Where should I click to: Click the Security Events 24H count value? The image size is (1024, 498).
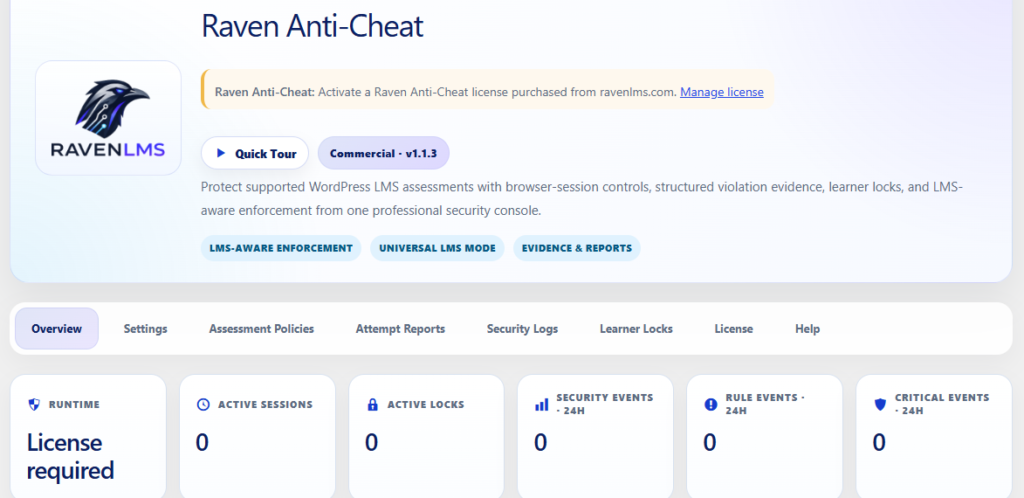click(540, 443)
